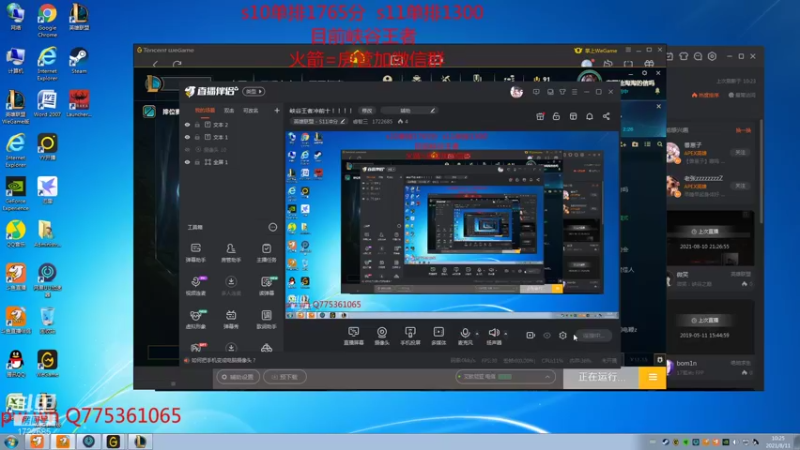Open notifications bell in companion window

click(x=589, y=116)
